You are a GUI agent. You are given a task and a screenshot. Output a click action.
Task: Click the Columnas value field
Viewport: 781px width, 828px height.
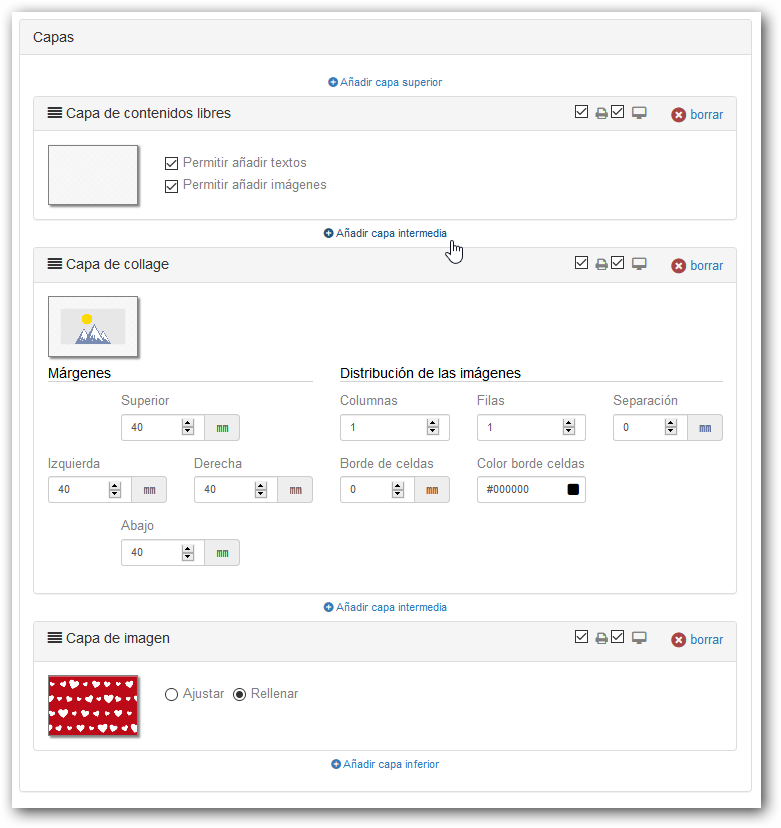(x=394, y=427)
